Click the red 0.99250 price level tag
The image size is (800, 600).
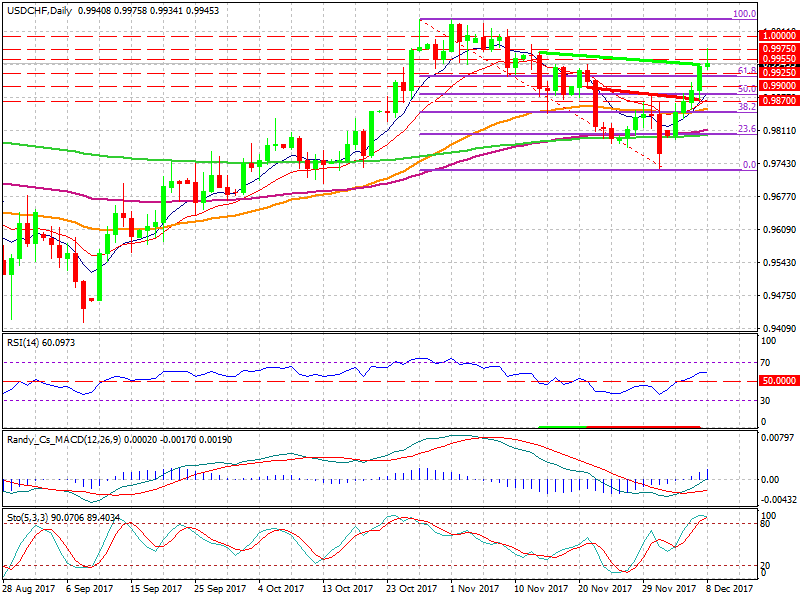[x=779, y=73]
